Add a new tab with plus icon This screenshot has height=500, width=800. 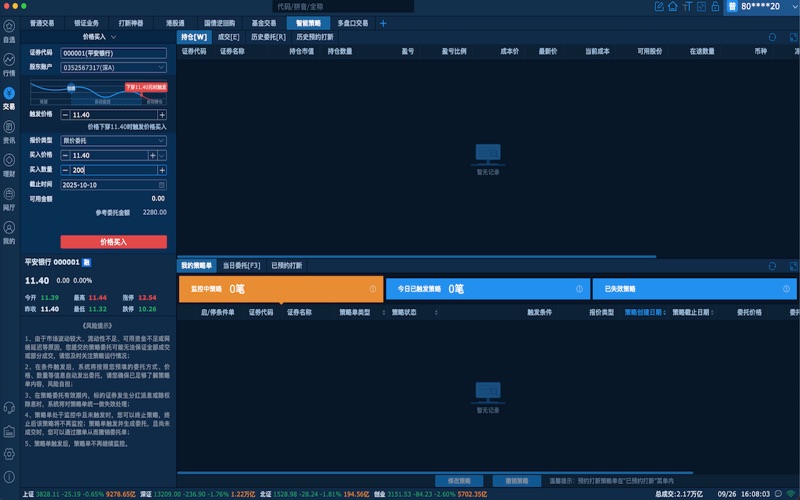(382, 22)
